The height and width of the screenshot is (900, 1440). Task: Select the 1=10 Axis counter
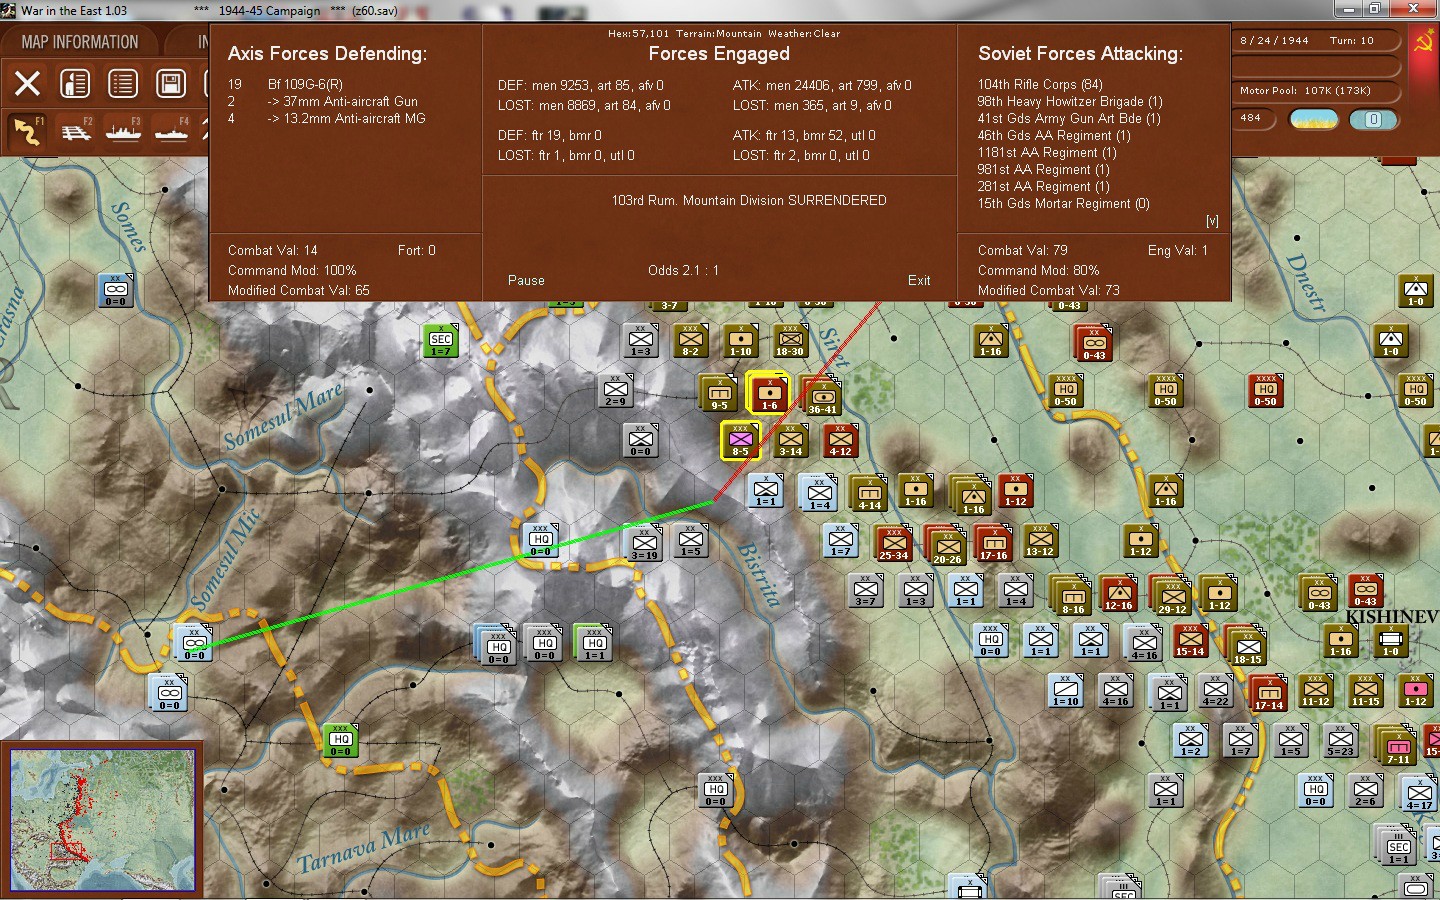(x=1066, y=691)
